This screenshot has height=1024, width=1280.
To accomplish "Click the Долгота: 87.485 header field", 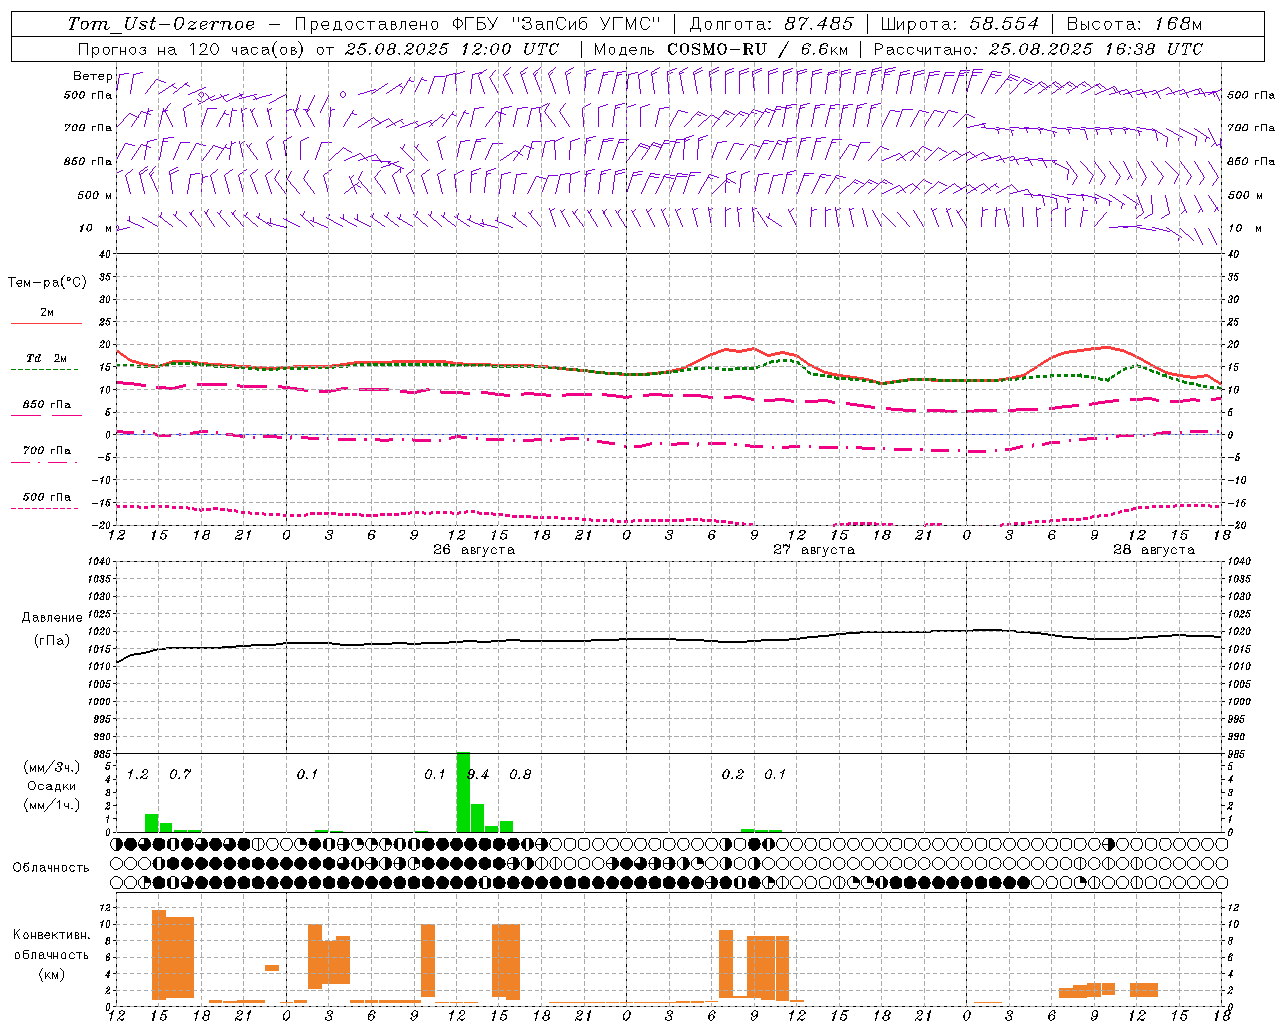I will (771, 24).
